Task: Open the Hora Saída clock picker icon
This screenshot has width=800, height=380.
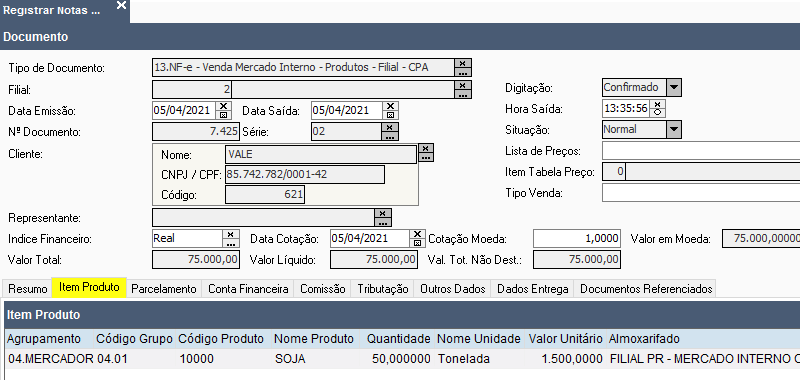Action: click(x=657, y=113)
